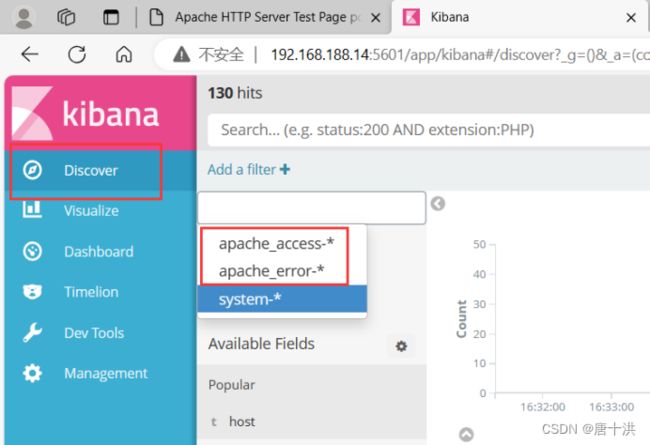Viewport: 650px width, 445px height.
Task: Focus the Kibana search query box
Action: (429, 130)
